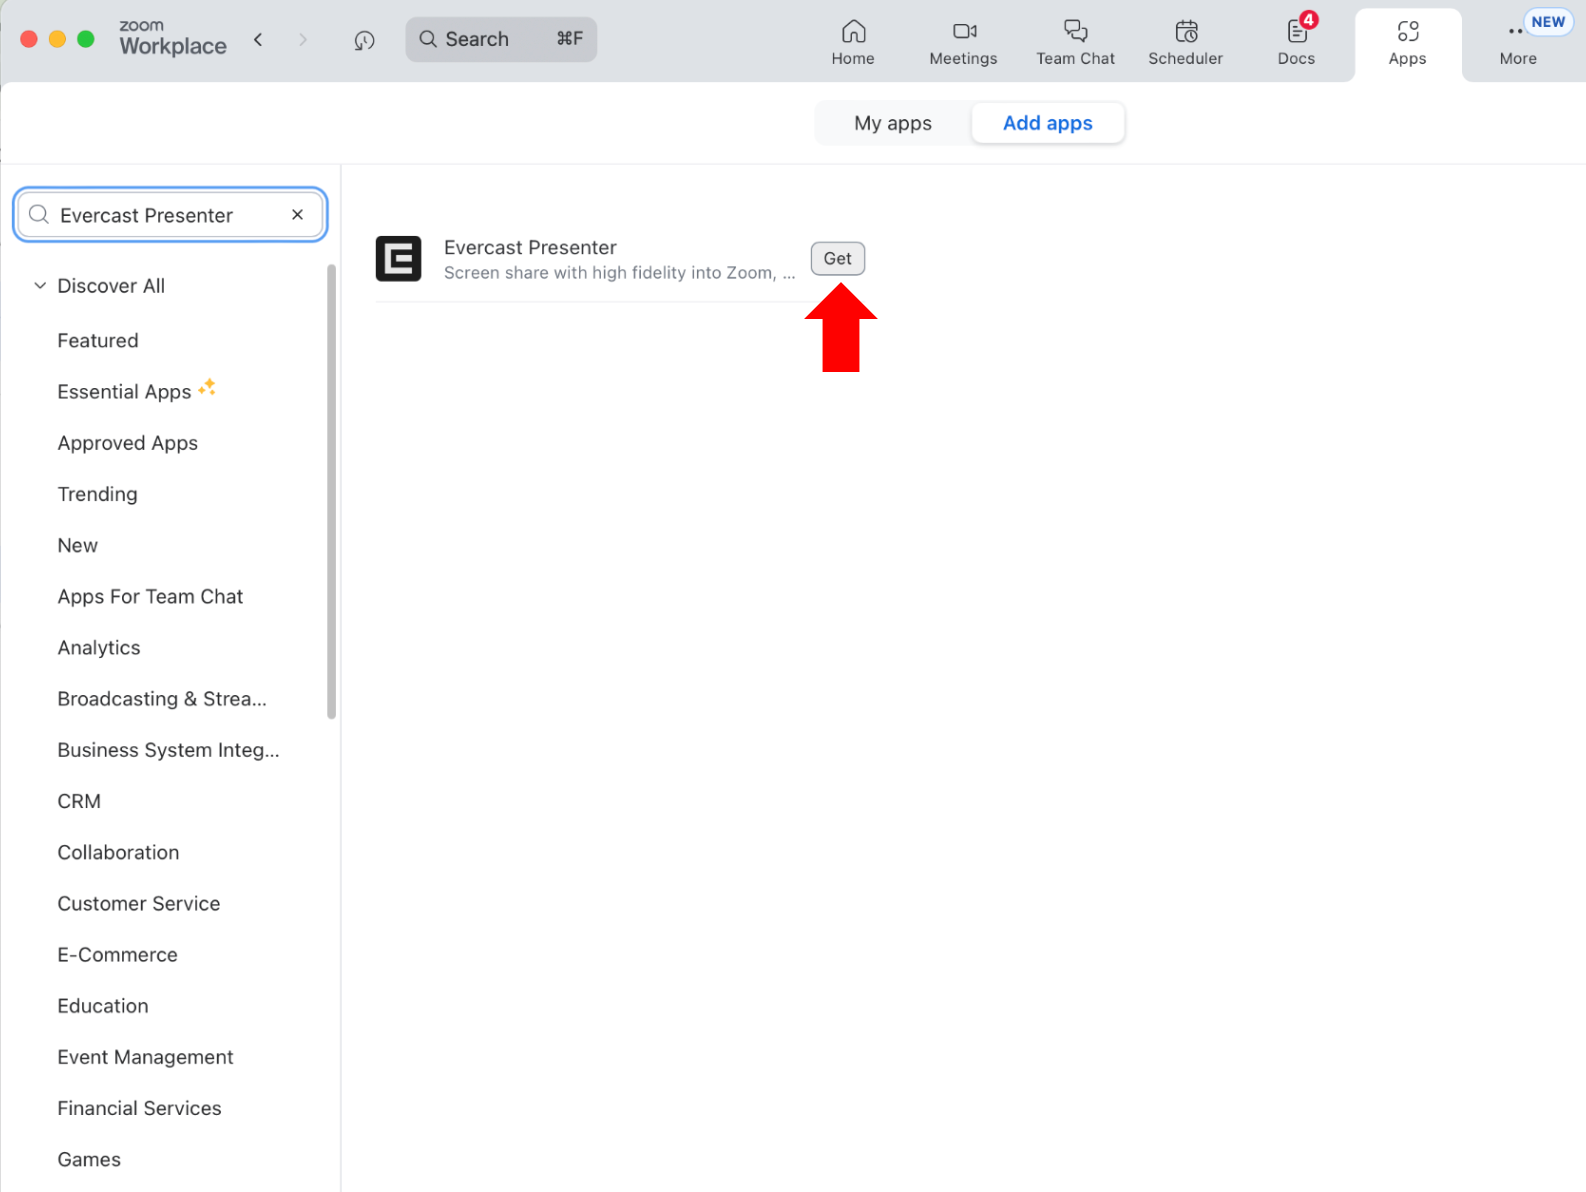Viewport: 1586px width, 1192px height.
Task: Select the Education category
Action: coord(103,1006)
